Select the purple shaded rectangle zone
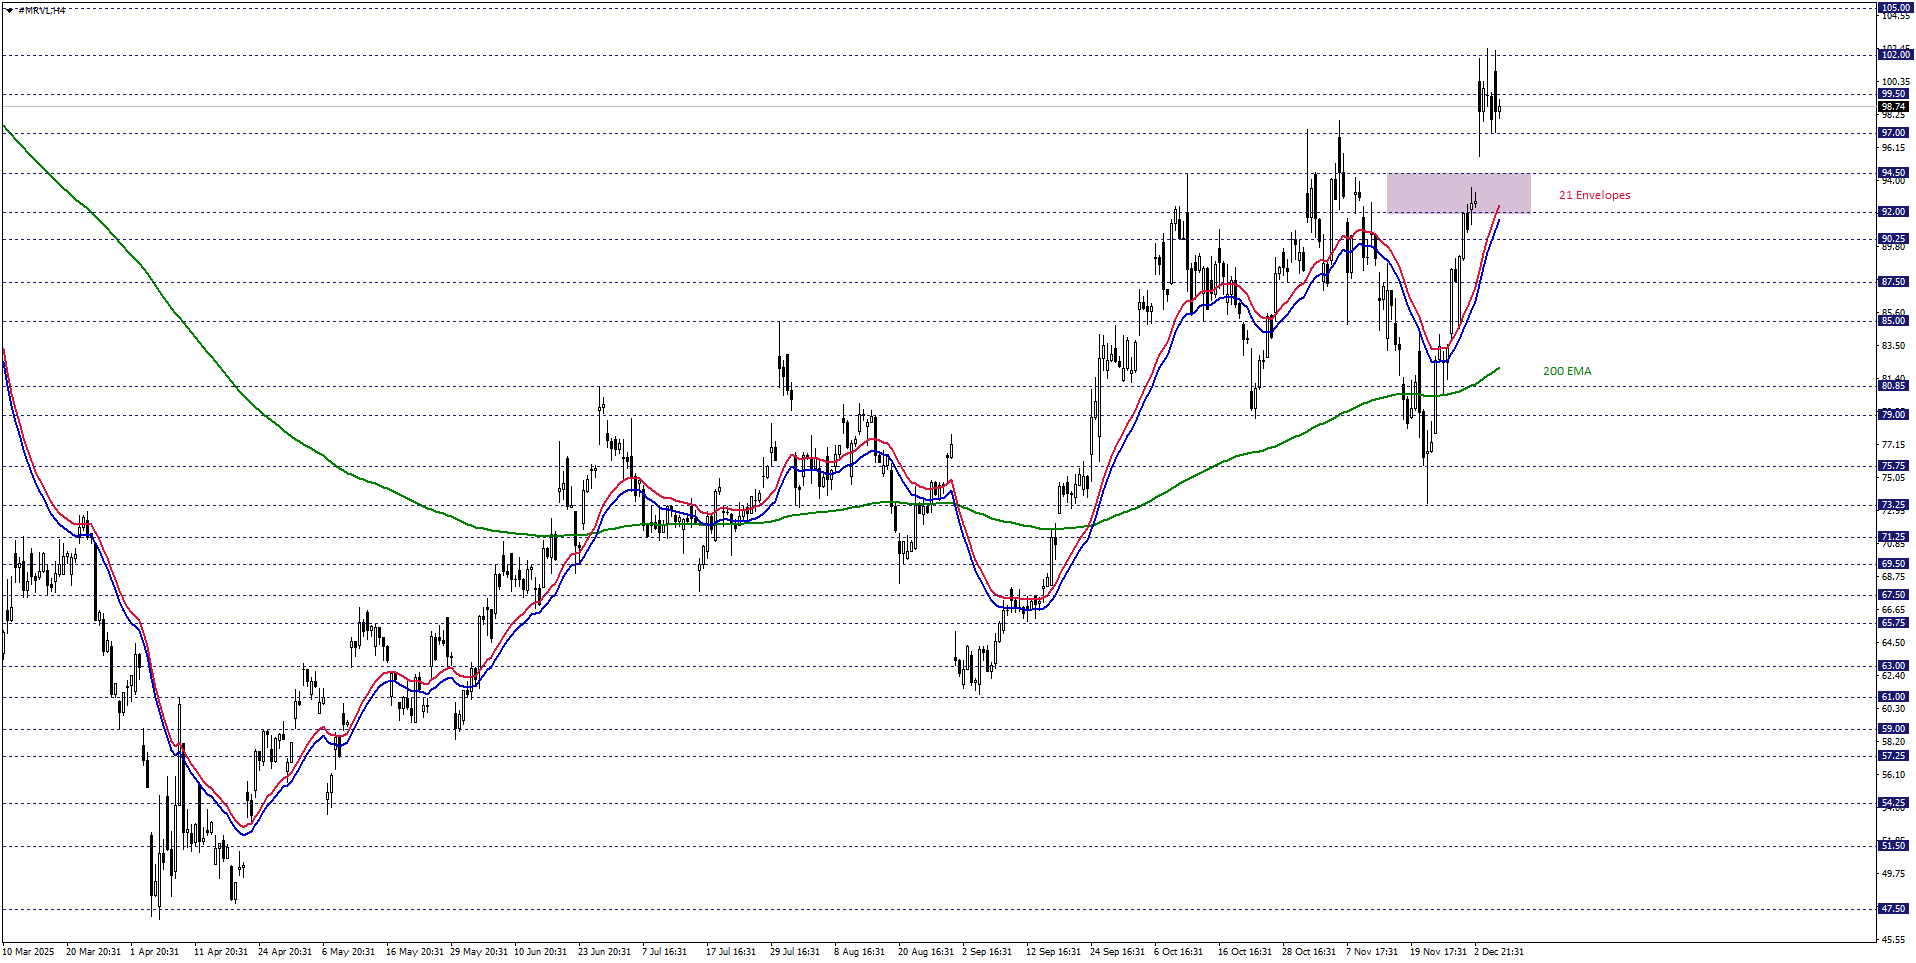This screenshot has height=963, width=1916. (1458, 192)
